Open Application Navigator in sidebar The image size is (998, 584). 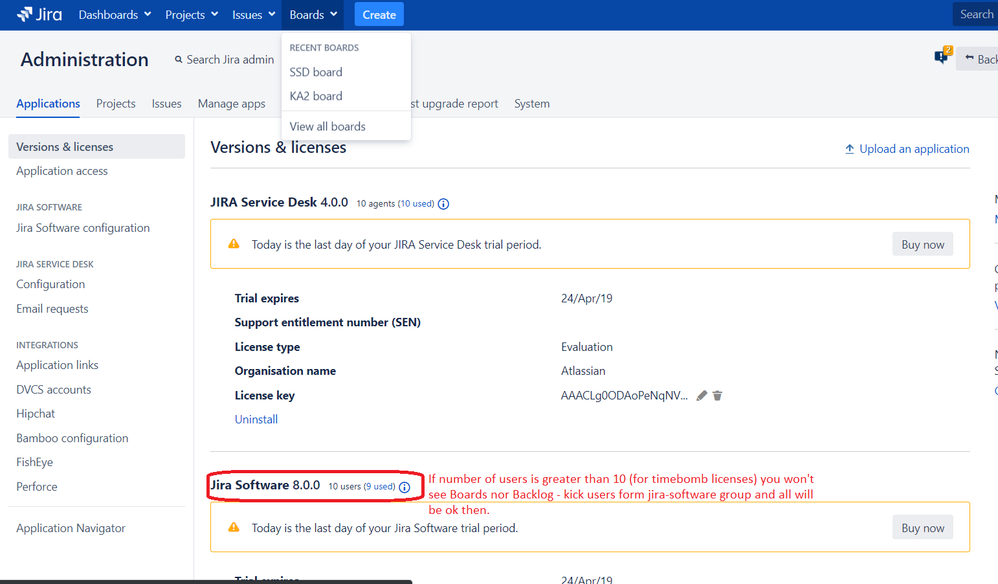point(71,529)
